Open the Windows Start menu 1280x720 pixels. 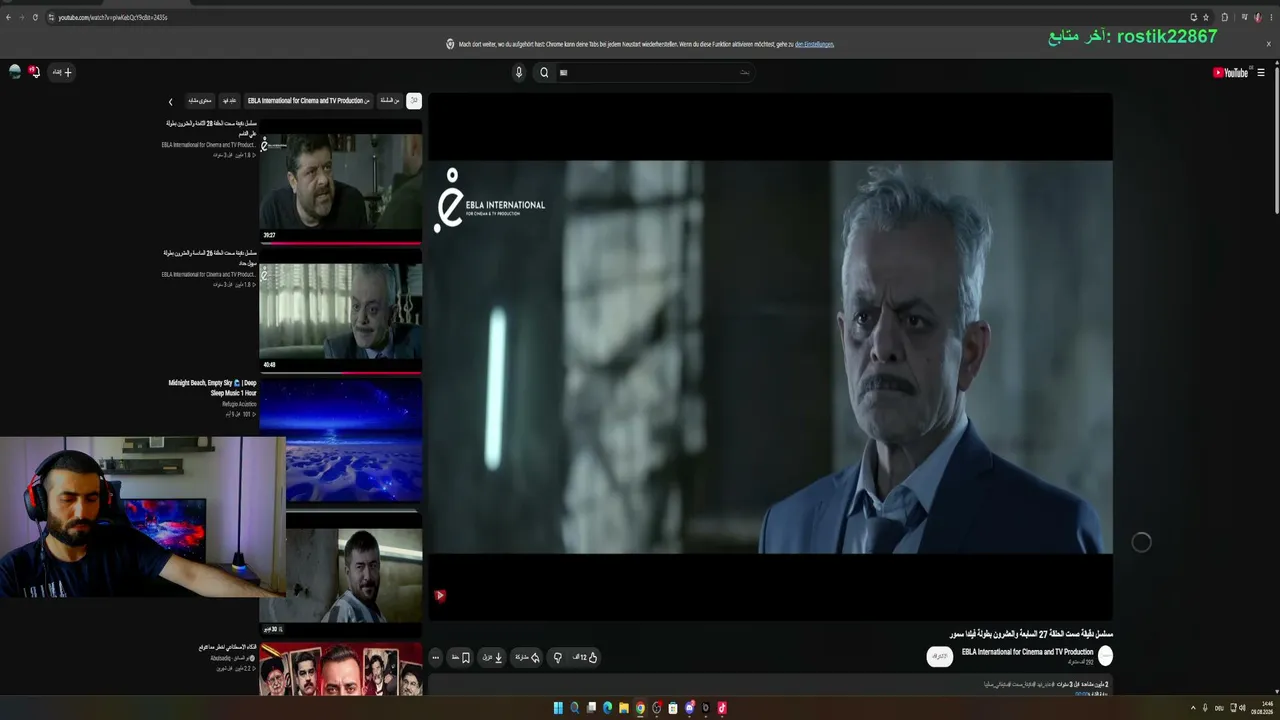[x=558, y=708]
